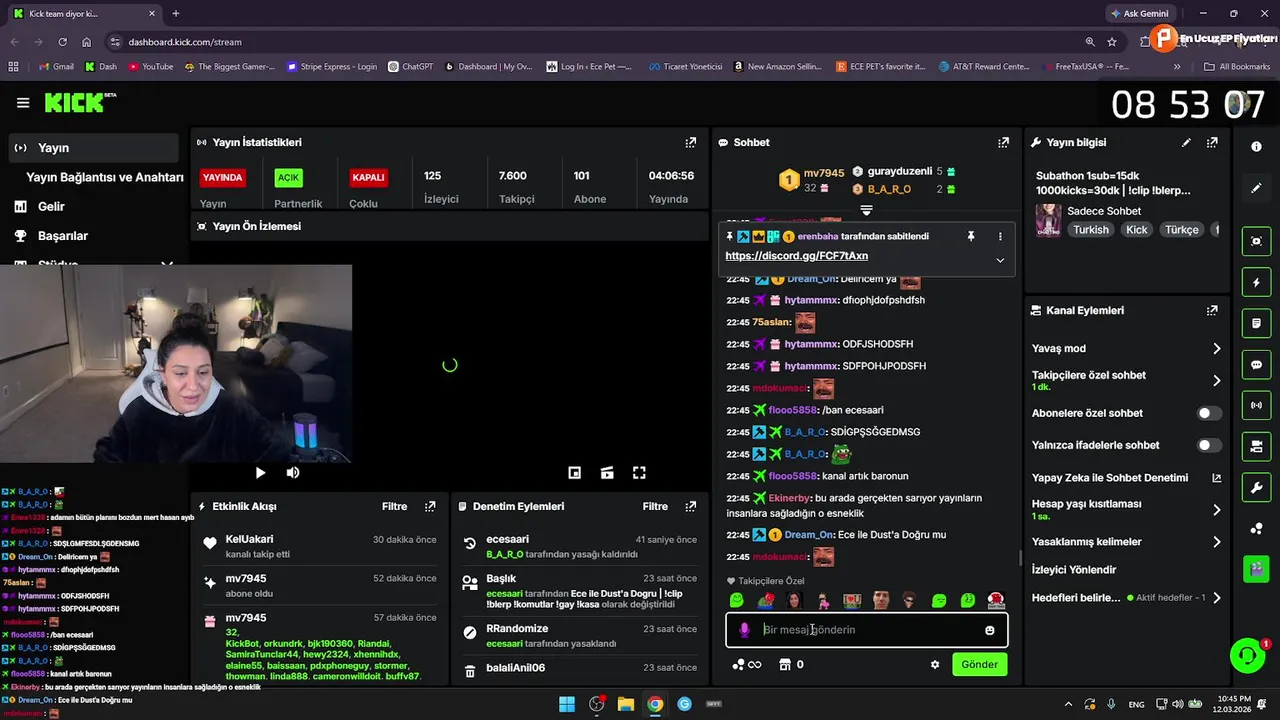Unpin the pinned chat message with pin icon

coord(970,236)
